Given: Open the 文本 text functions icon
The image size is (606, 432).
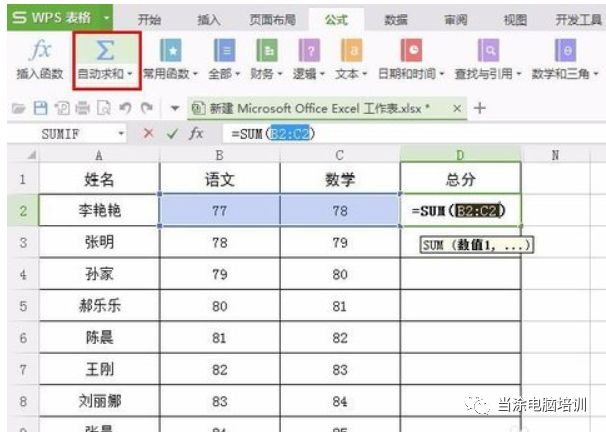Looking at the screenshot, I should tap(352, 50).
